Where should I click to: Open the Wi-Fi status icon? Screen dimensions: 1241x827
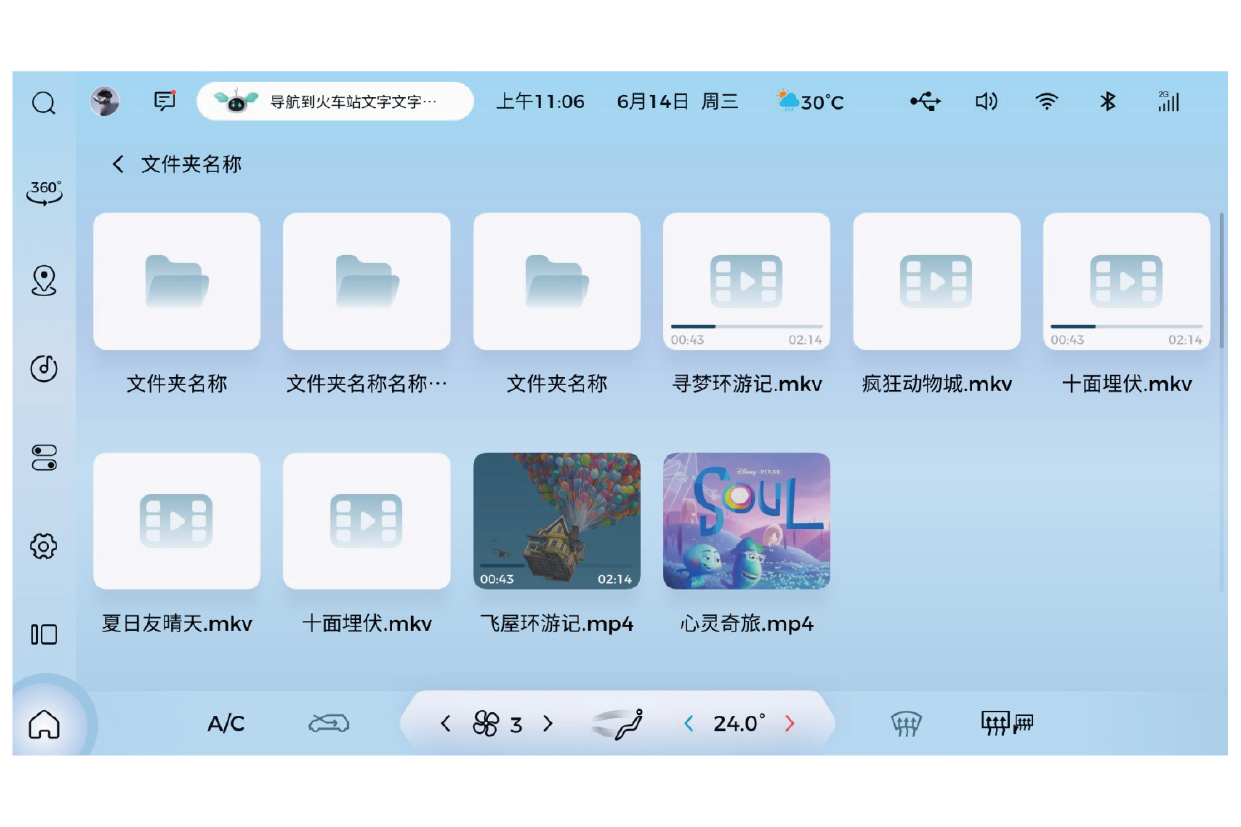(x=1047, y=101)
